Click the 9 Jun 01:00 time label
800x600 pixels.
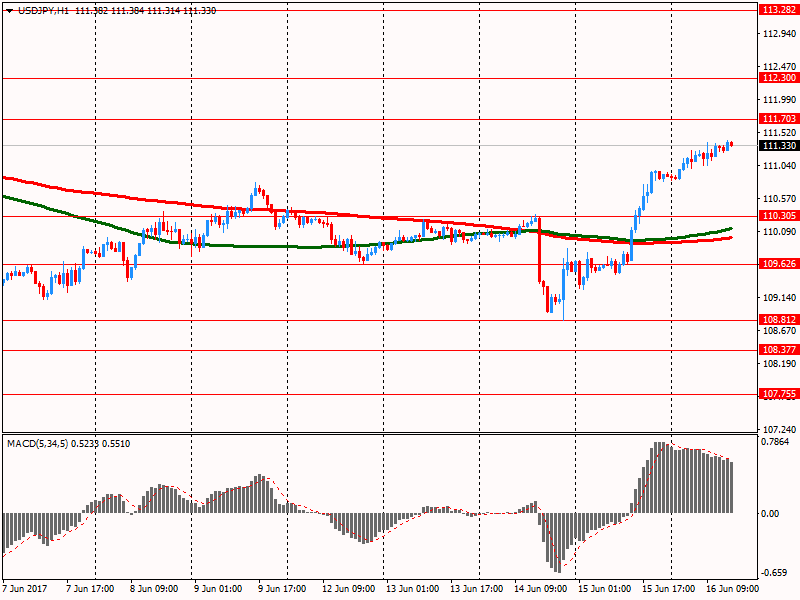pos(218,588)
